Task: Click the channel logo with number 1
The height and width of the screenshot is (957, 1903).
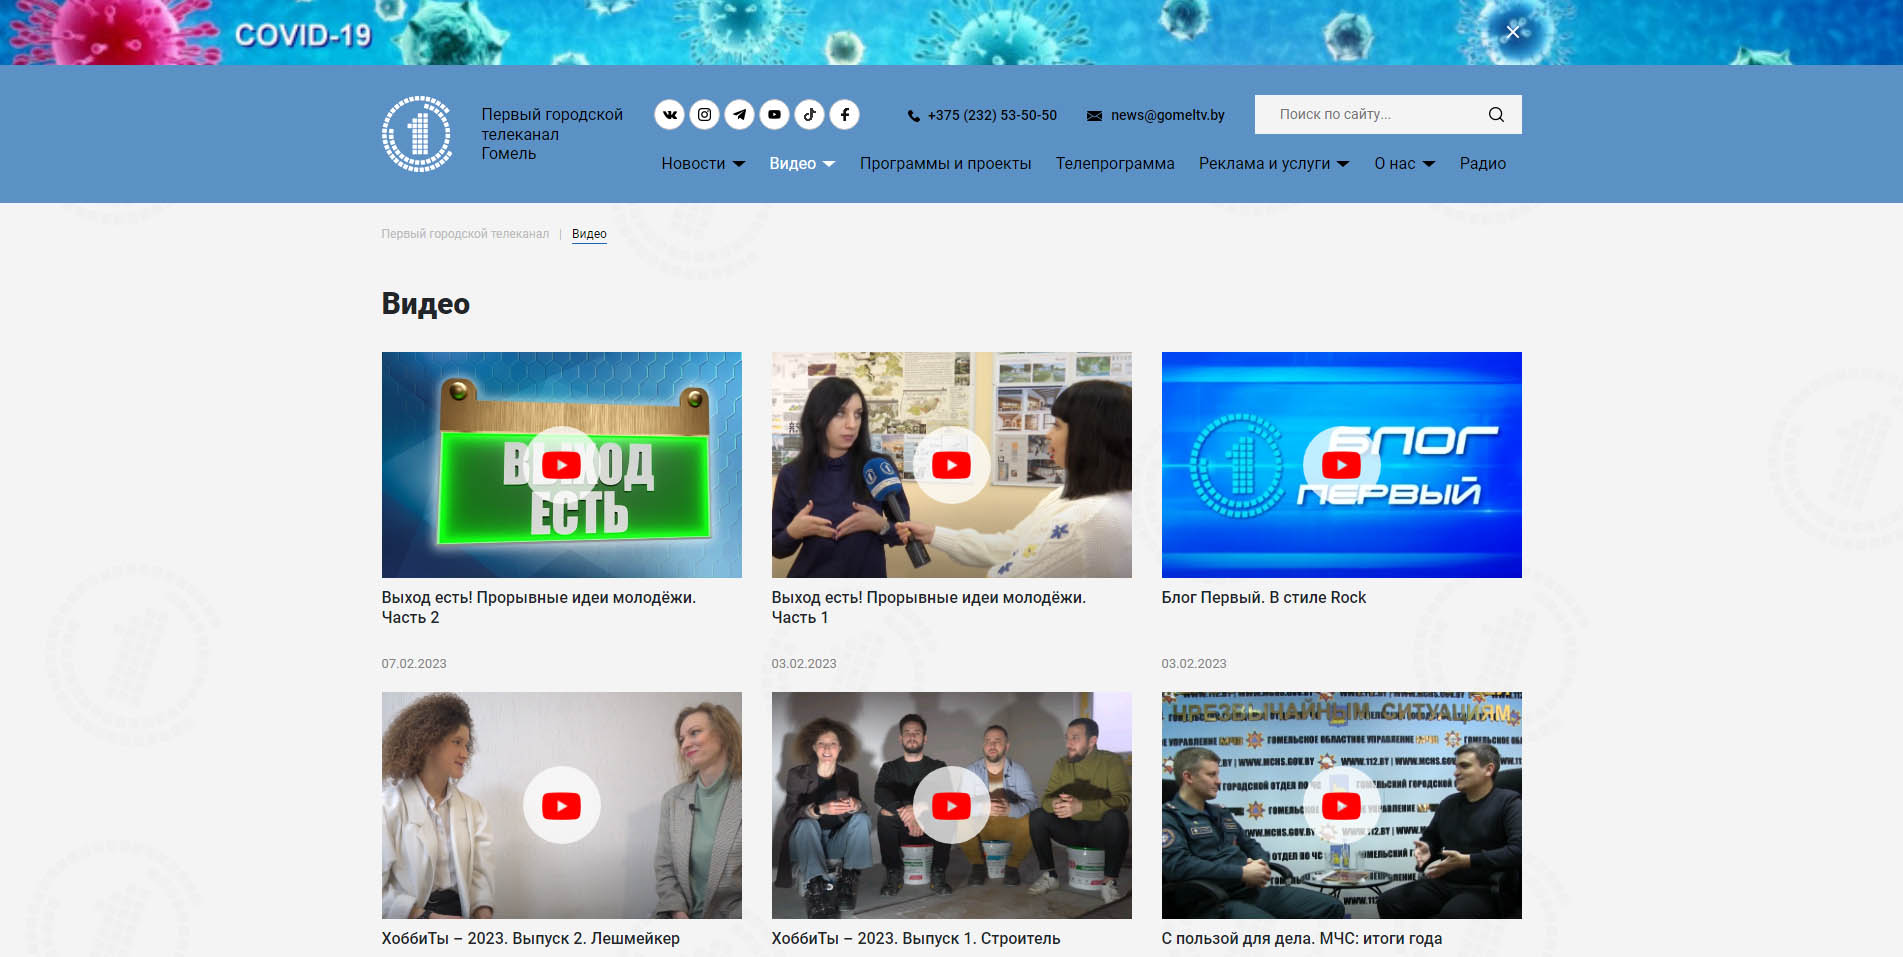Action: point(417,134)
